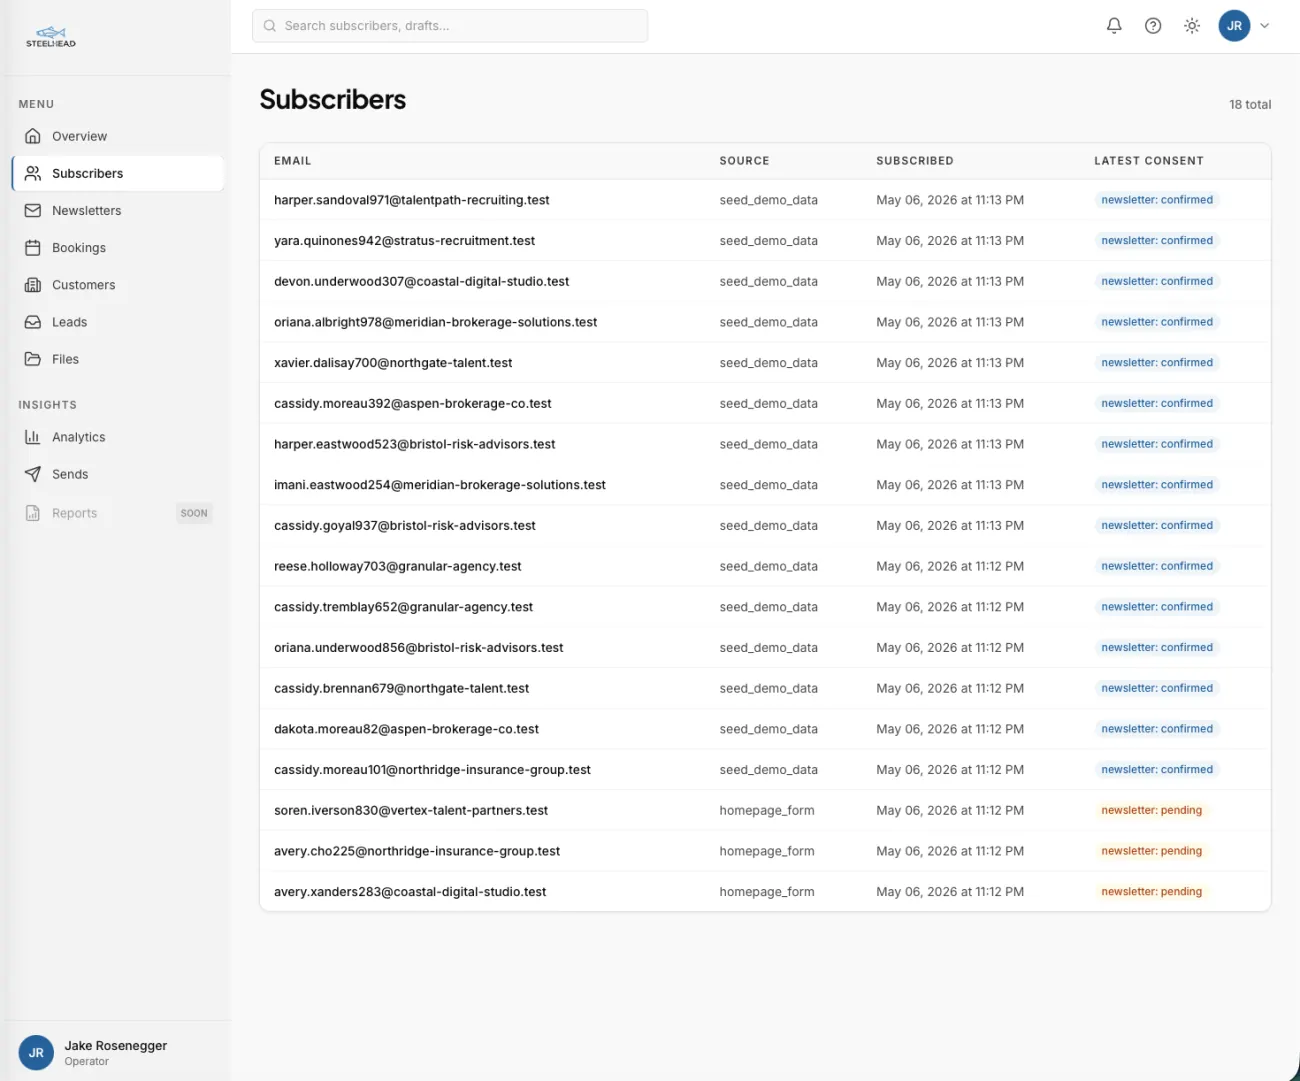Click homepage_form source for soren.iverson830

coord(767,810)
